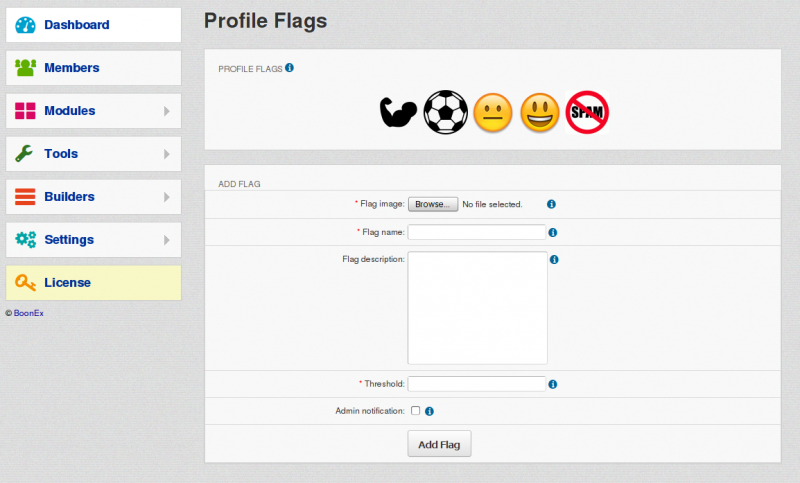
Task: Open the Dashboard menu item
Action: [x=93, y=24]
